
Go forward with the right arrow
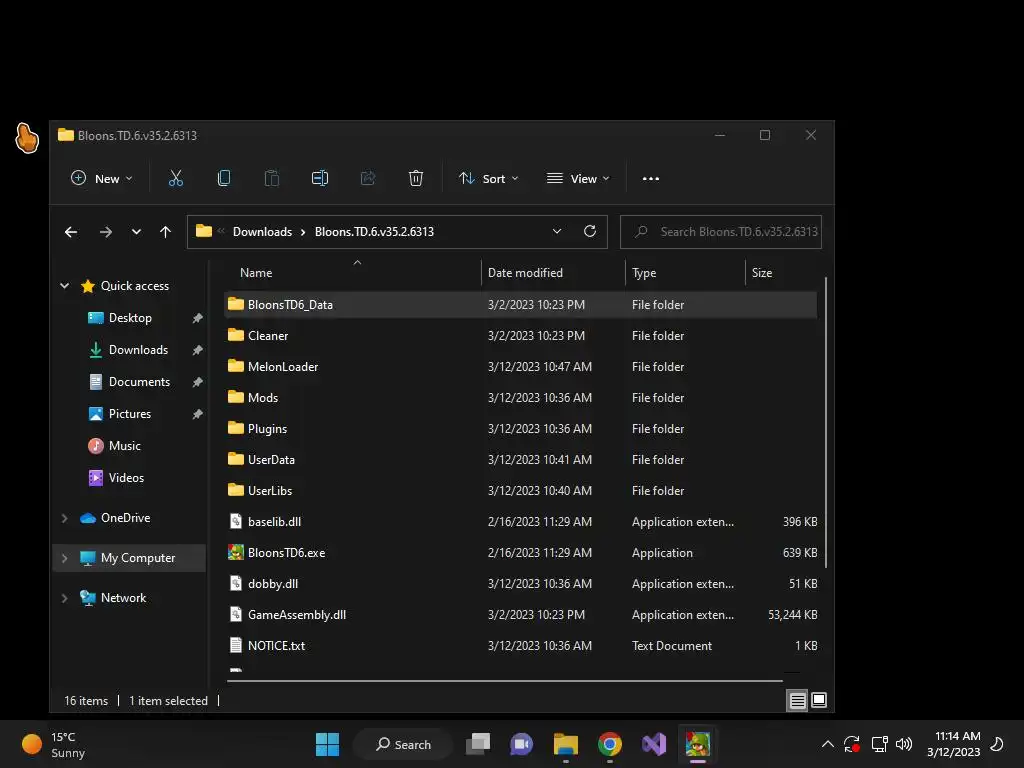[x=106, y=232]
